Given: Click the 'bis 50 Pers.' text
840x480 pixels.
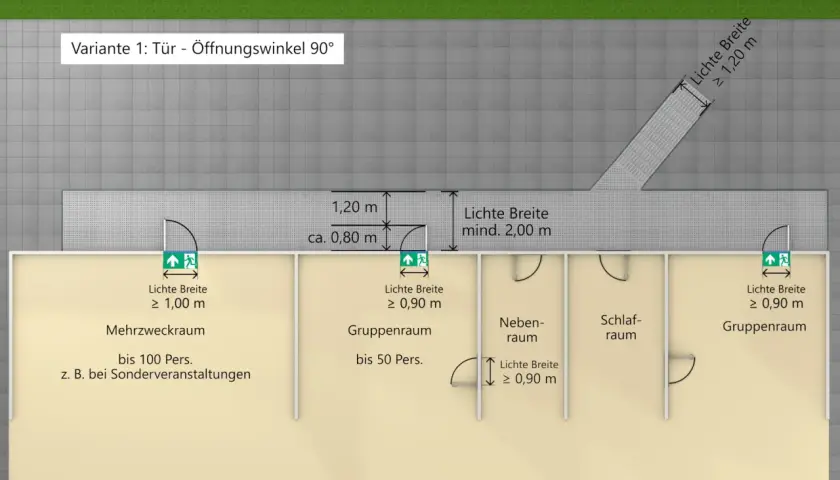Looking at the screenshot, I should (x=389, y=359).
